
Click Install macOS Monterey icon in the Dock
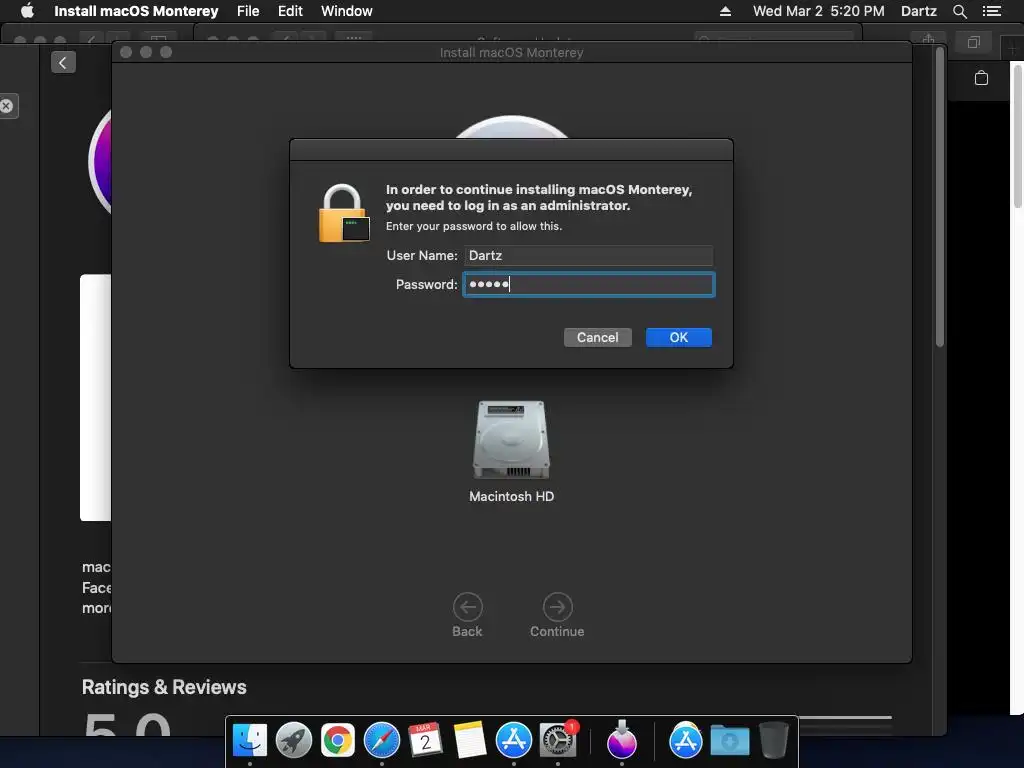622,741
